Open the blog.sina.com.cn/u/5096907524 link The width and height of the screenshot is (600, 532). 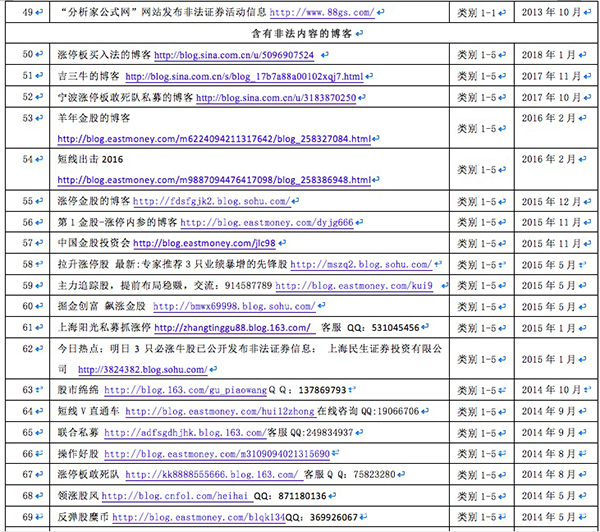234,55
